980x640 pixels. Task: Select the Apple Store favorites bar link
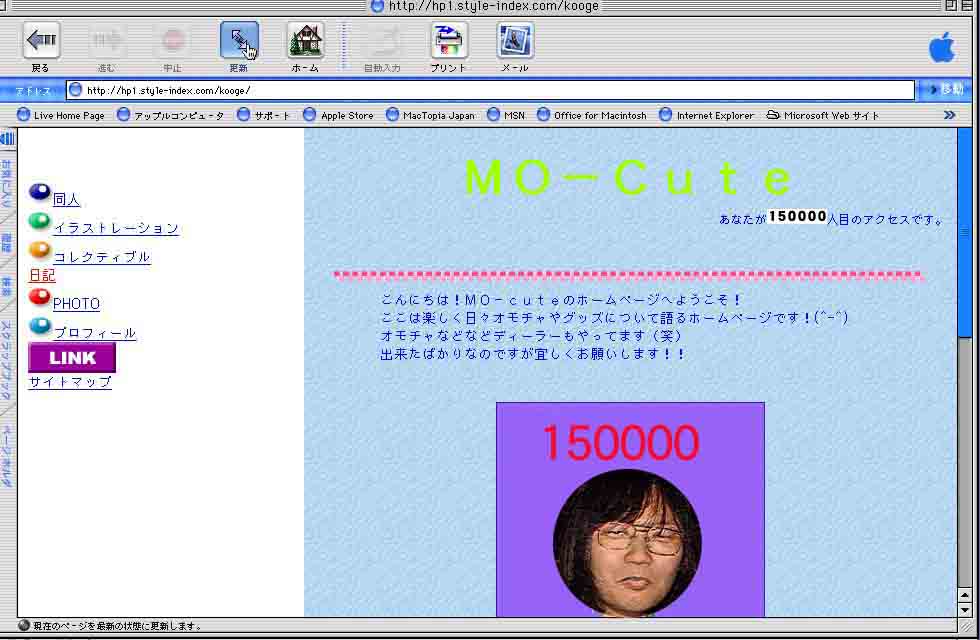(346, 116)
